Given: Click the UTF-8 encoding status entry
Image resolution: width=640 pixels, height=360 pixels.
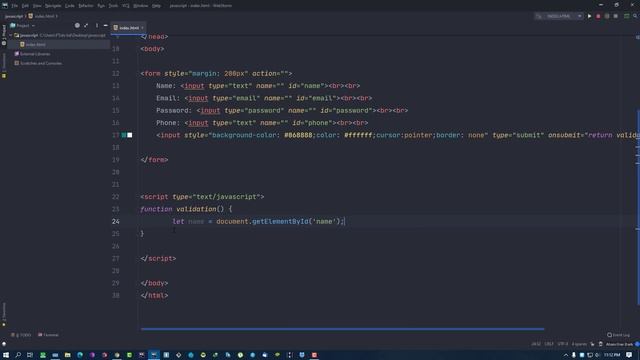Looking at the screenshot, I should [563, 344].
